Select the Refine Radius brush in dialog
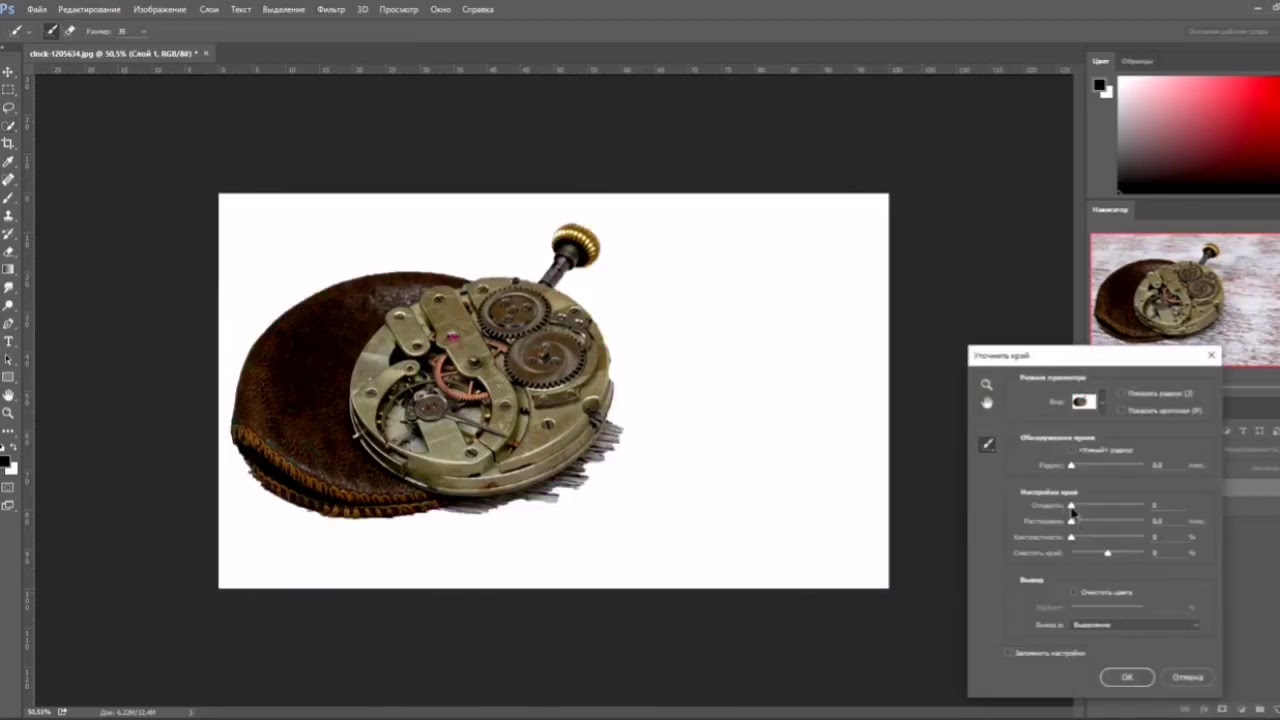 (x=987, y=445)
